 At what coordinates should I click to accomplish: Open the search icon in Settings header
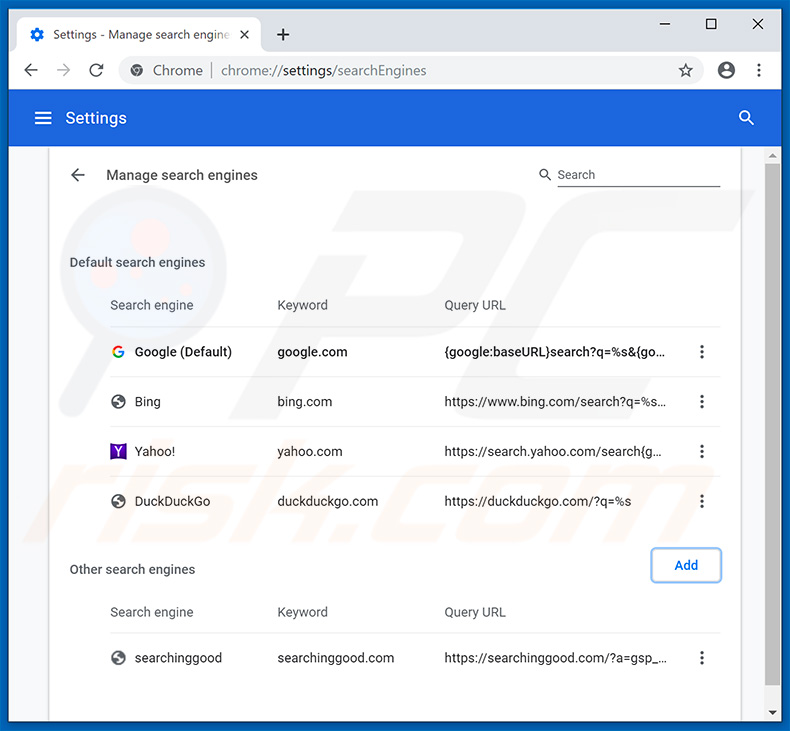746,118
